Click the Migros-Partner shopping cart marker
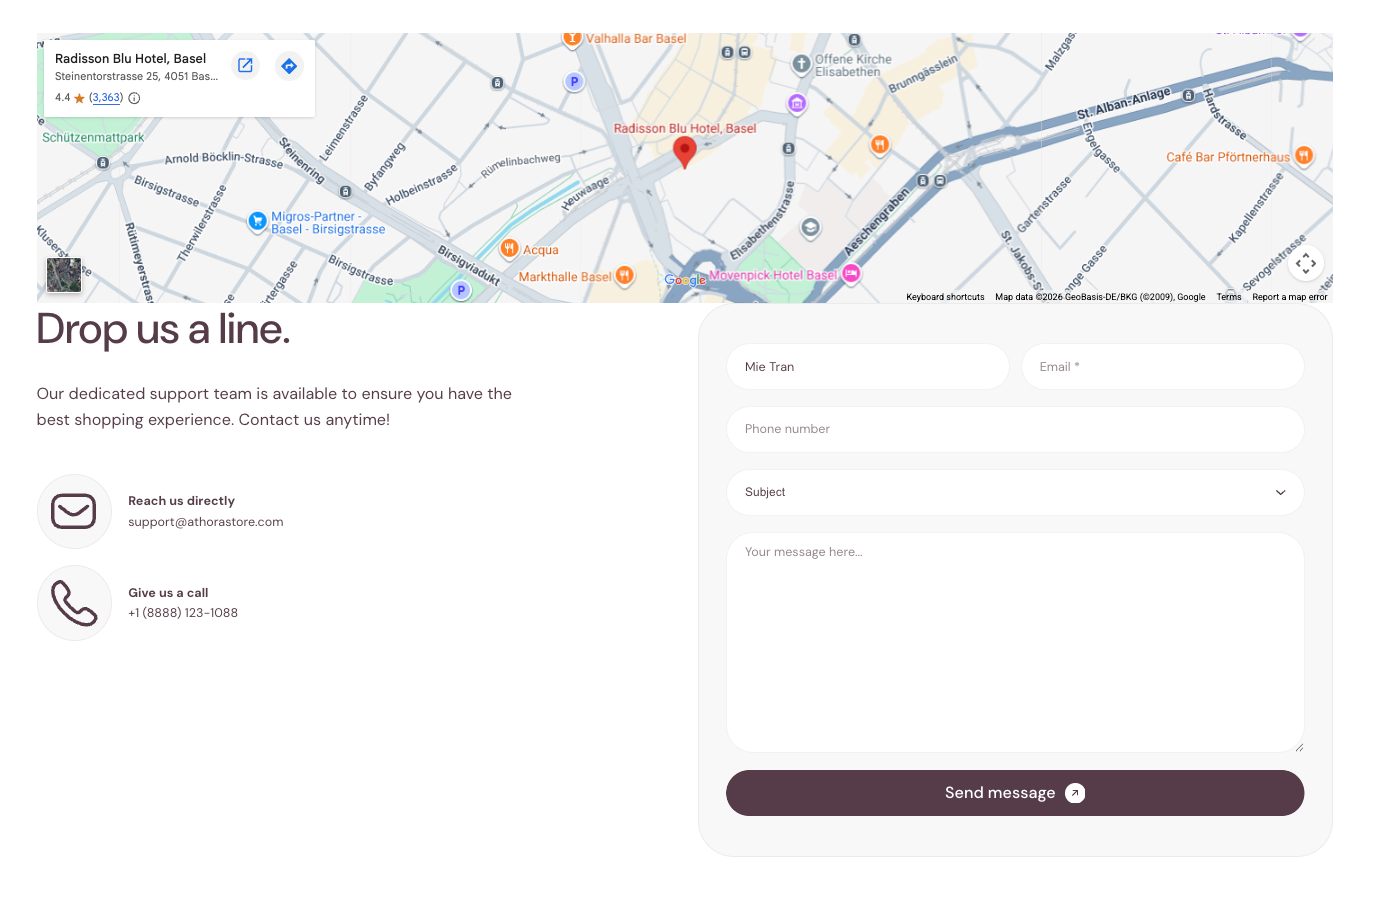This screenshot has width=1375, height=897. tap(257, 221)
